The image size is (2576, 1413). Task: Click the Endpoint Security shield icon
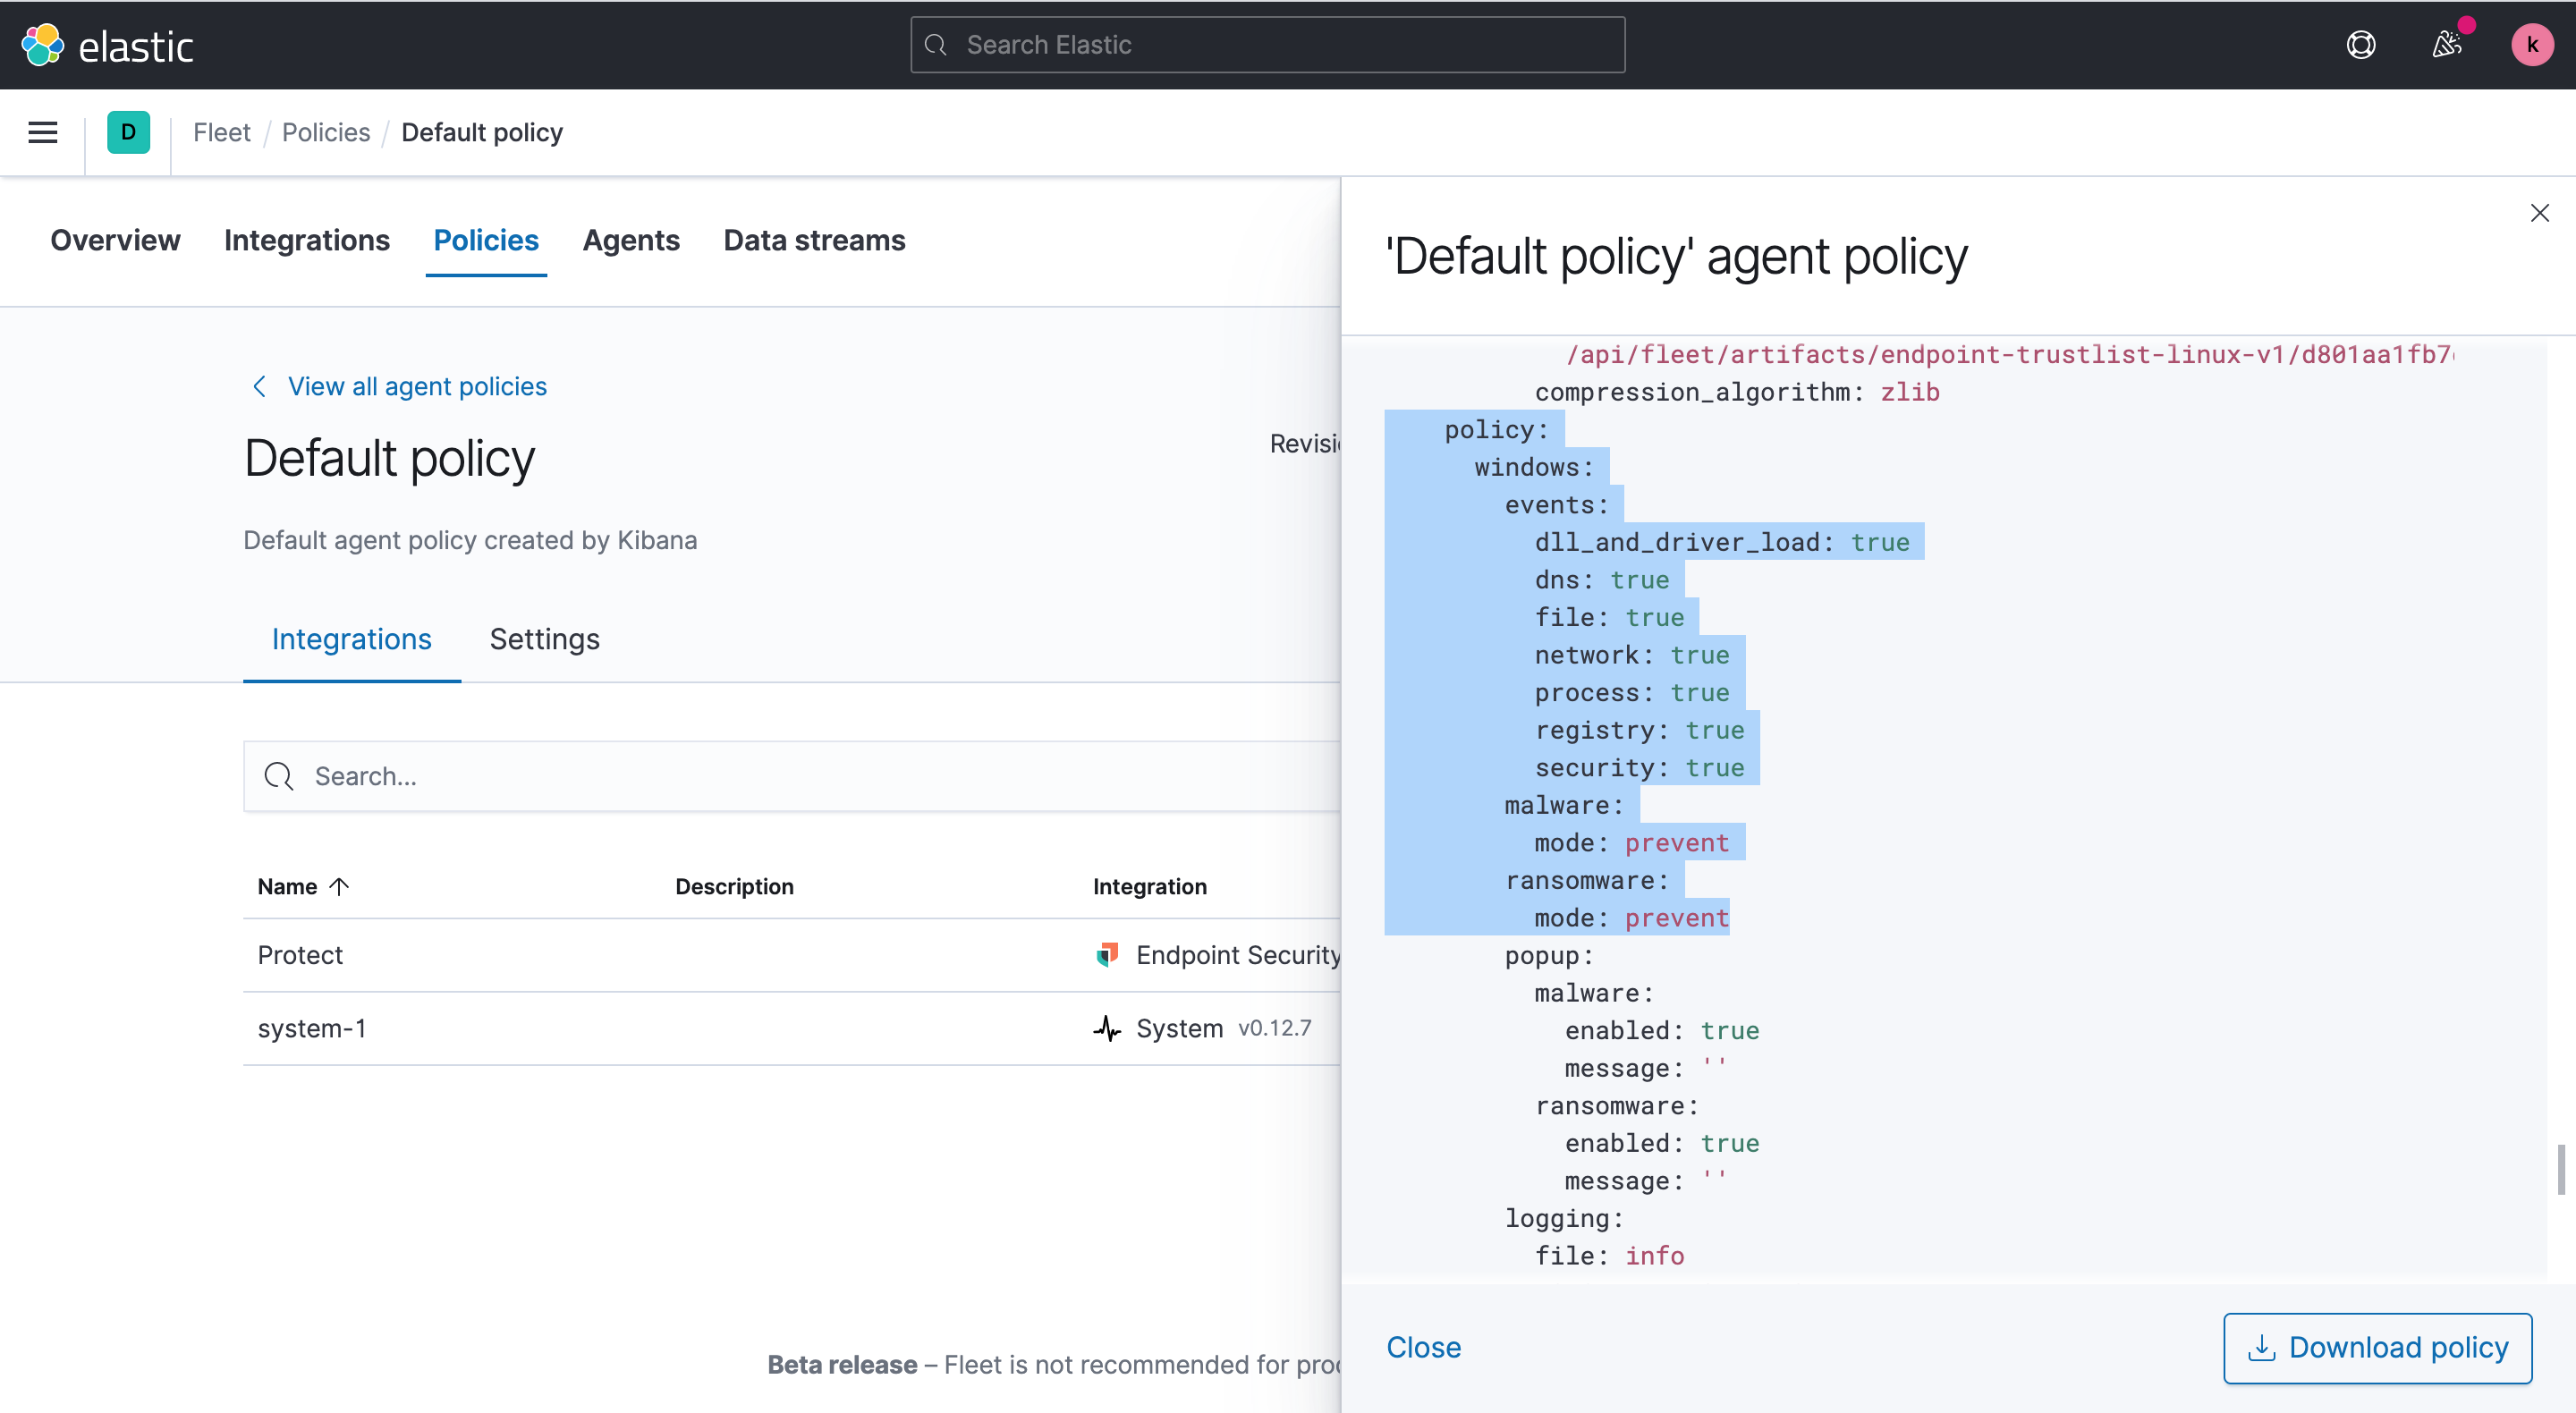tap(1108, 954)
